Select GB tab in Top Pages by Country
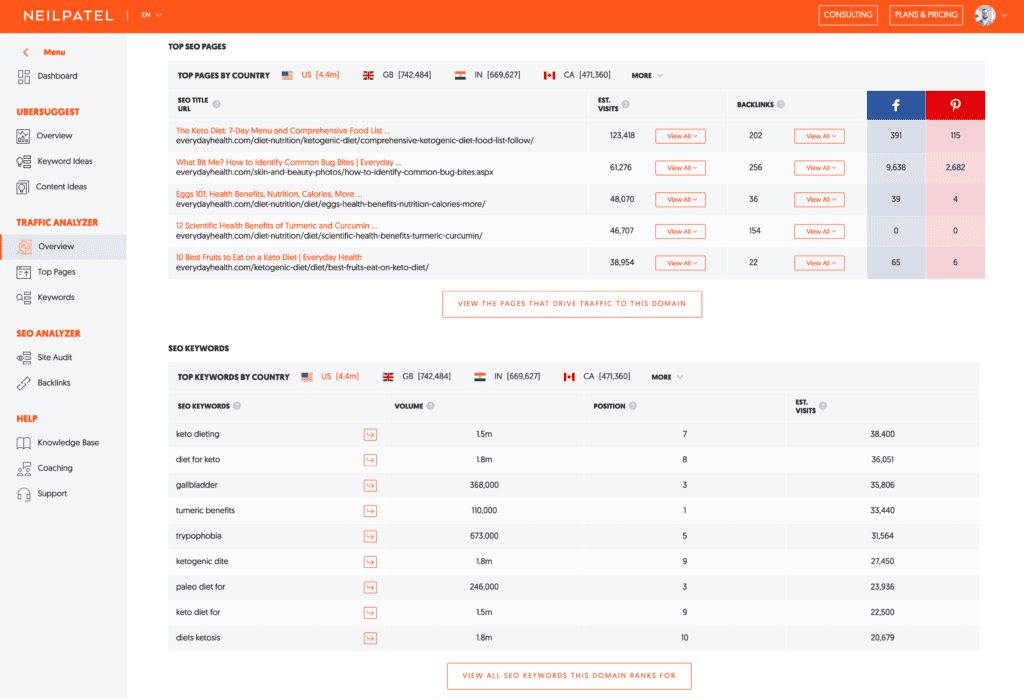 (397, 75)
